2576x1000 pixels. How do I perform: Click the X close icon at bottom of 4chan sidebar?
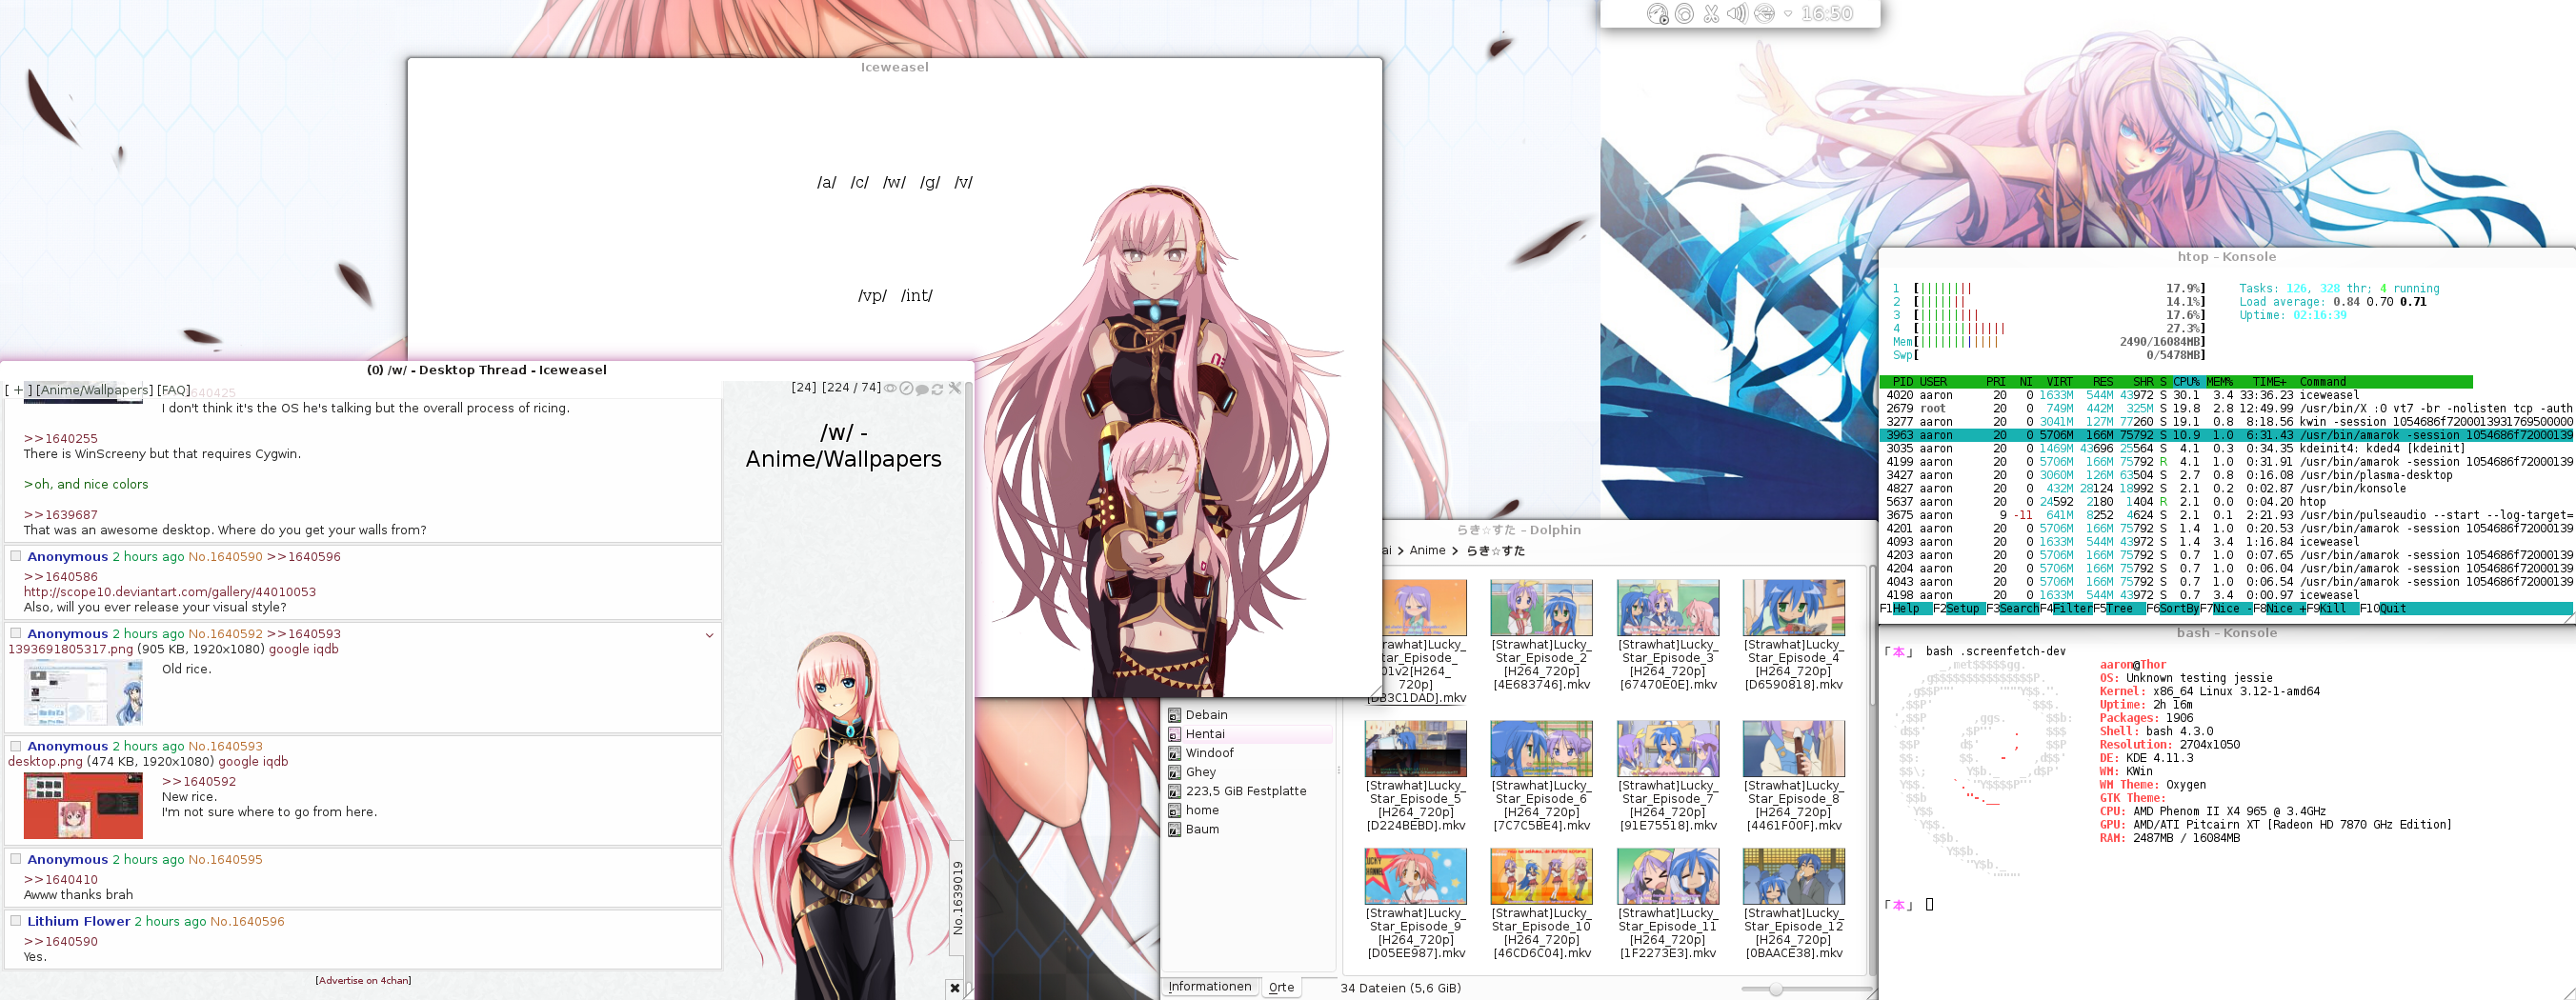(x=955, y=988)
